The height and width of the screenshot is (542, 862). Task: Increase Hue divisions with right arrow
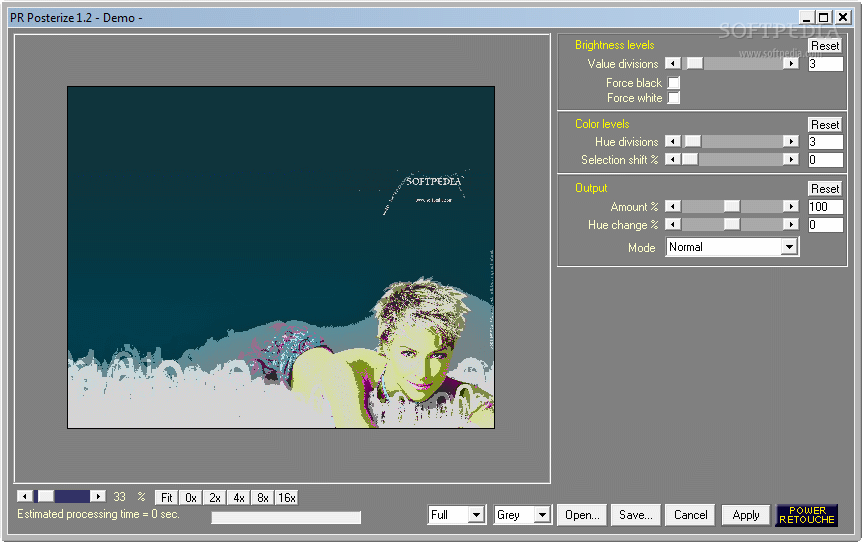(791, 142)
